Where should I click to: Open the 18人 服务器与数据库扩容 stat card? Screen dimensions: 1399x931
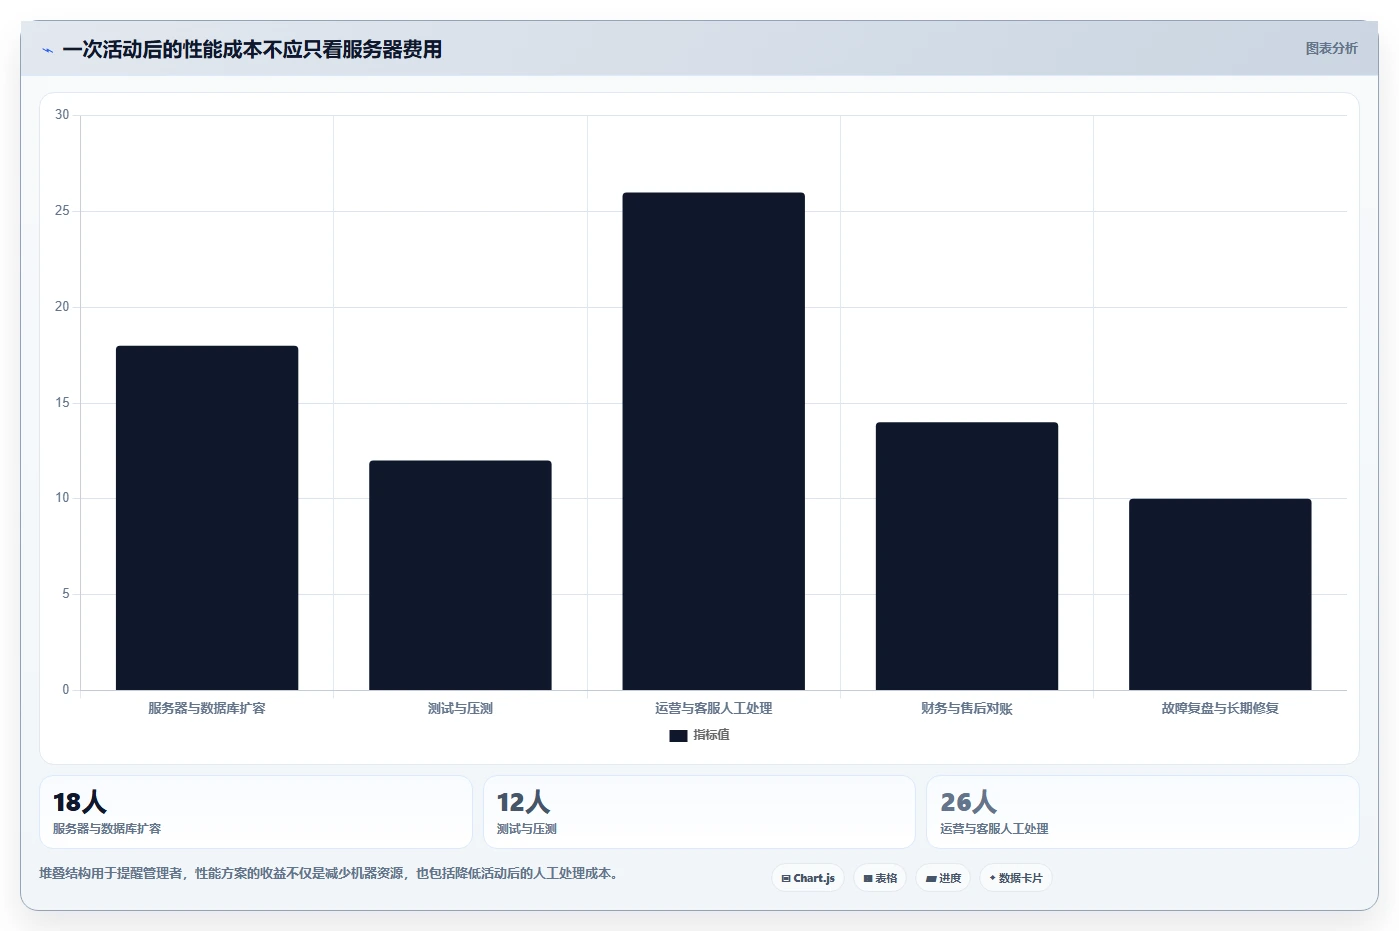click(x=256, y=812)
